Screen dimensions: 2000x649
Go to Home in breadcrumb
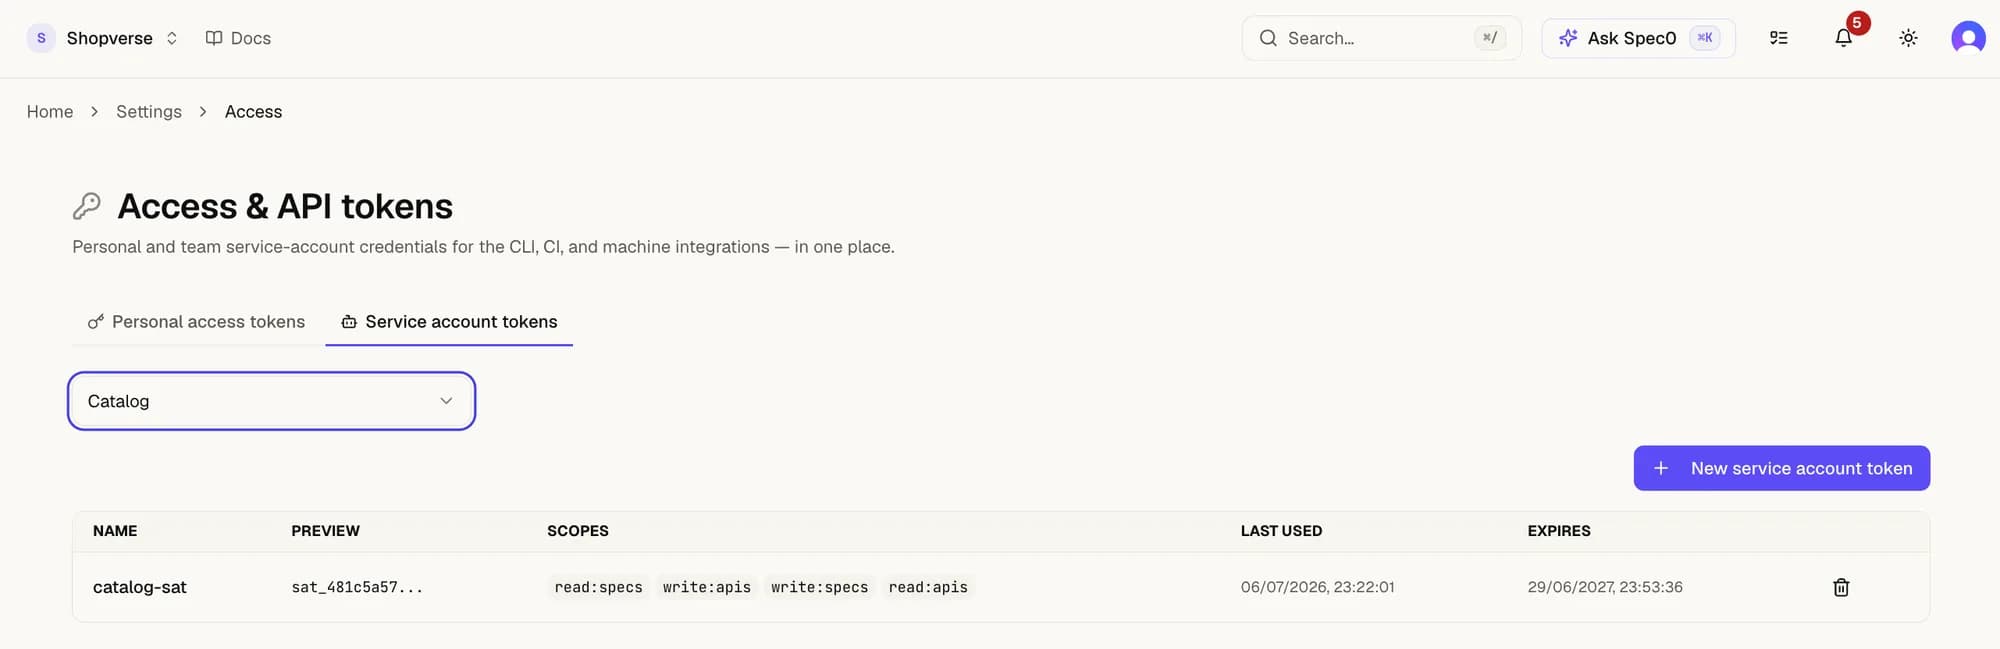tap(50, 112)
